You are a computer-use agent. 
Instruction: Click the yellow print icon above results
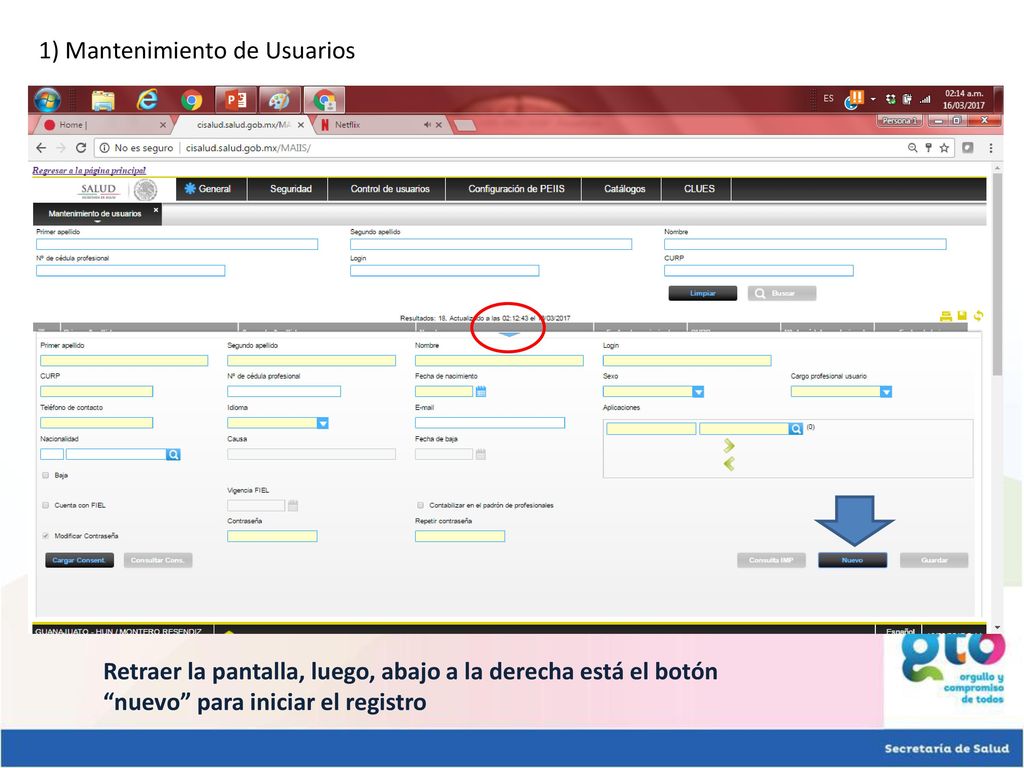[946, 316]
